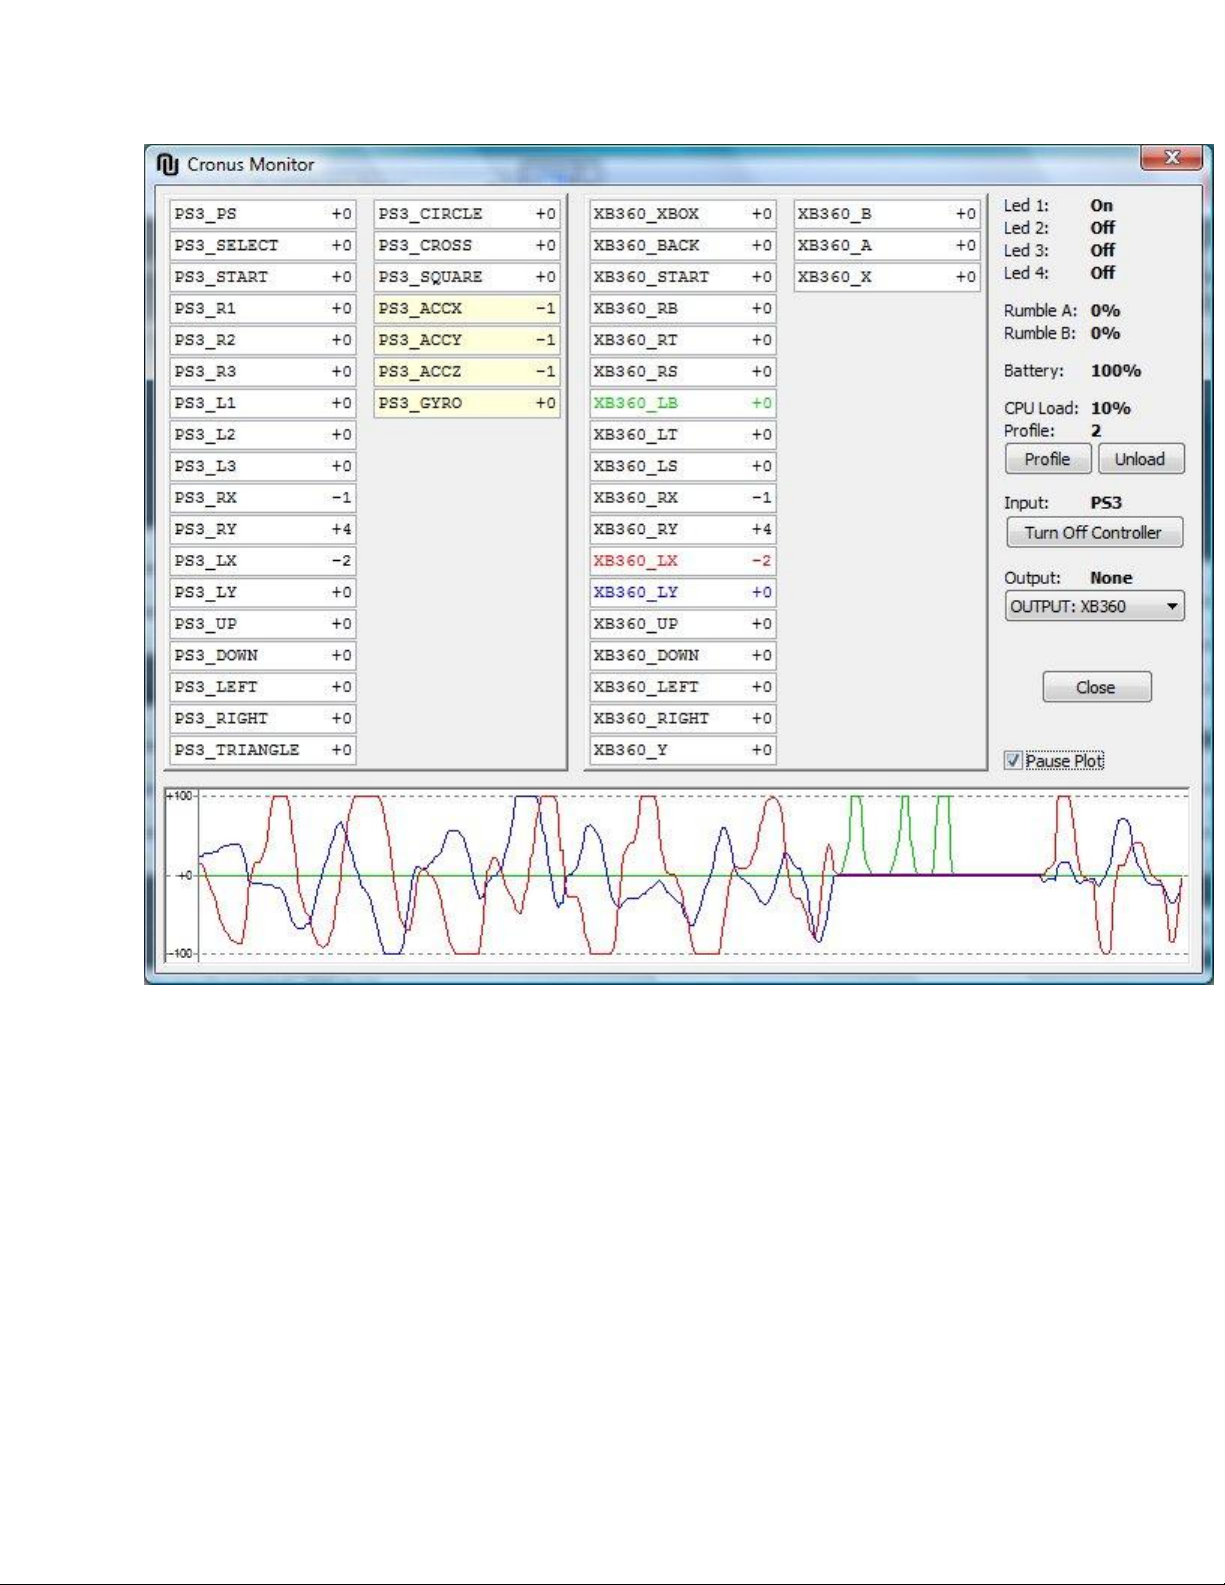Click the XB360_START entry
The height and width of the screenshot is (1585, 1225).
point(683,277)
